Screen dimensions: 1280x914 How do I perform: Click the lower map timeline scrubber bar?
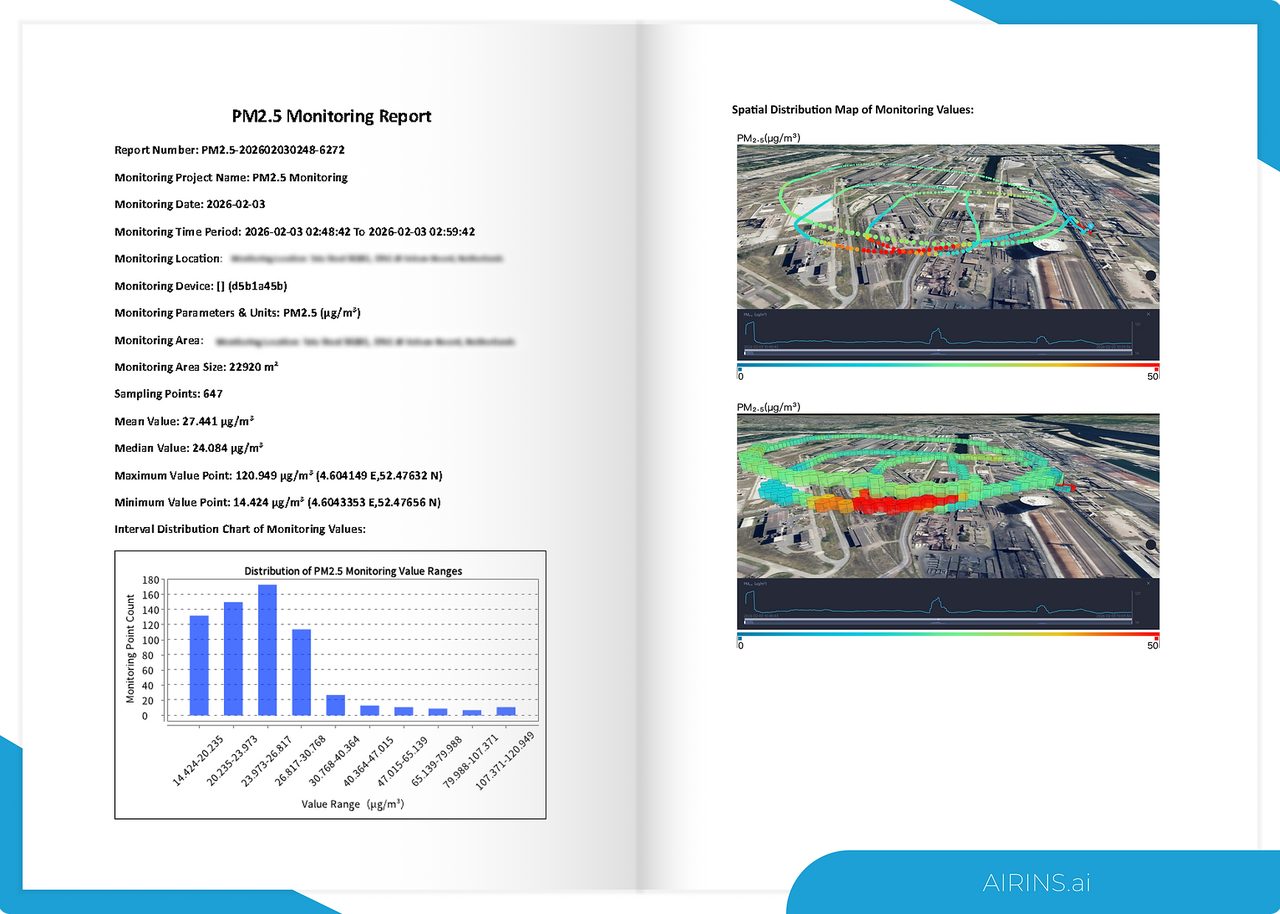939,622
